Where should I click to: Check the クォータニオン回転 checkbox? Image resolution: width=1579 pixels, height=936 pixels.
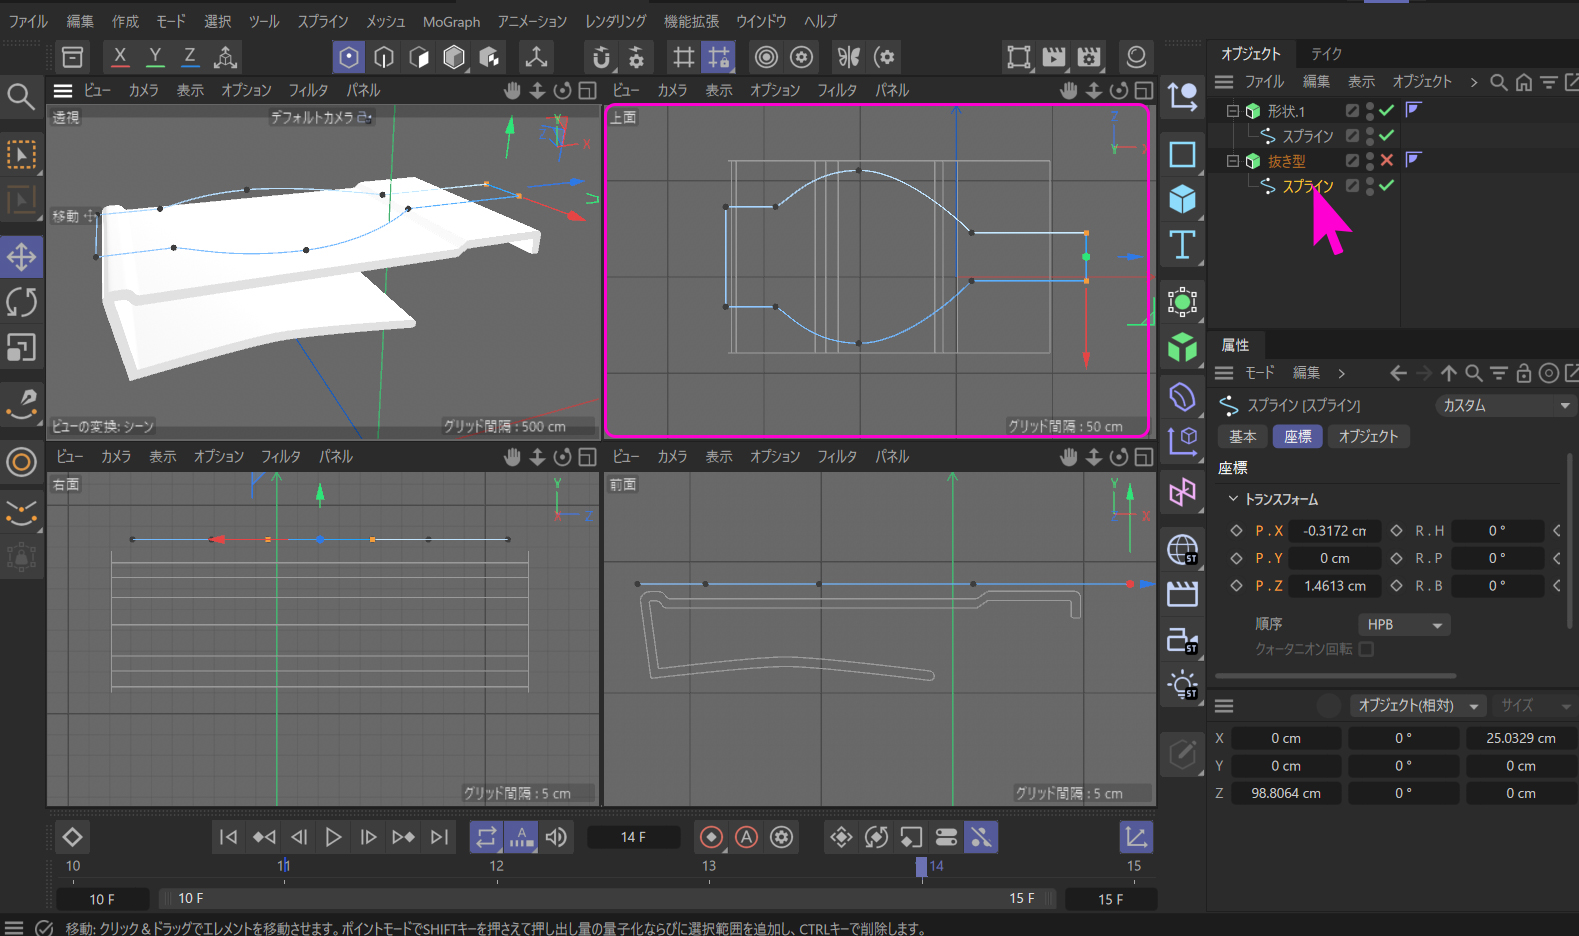(1366, 649)
